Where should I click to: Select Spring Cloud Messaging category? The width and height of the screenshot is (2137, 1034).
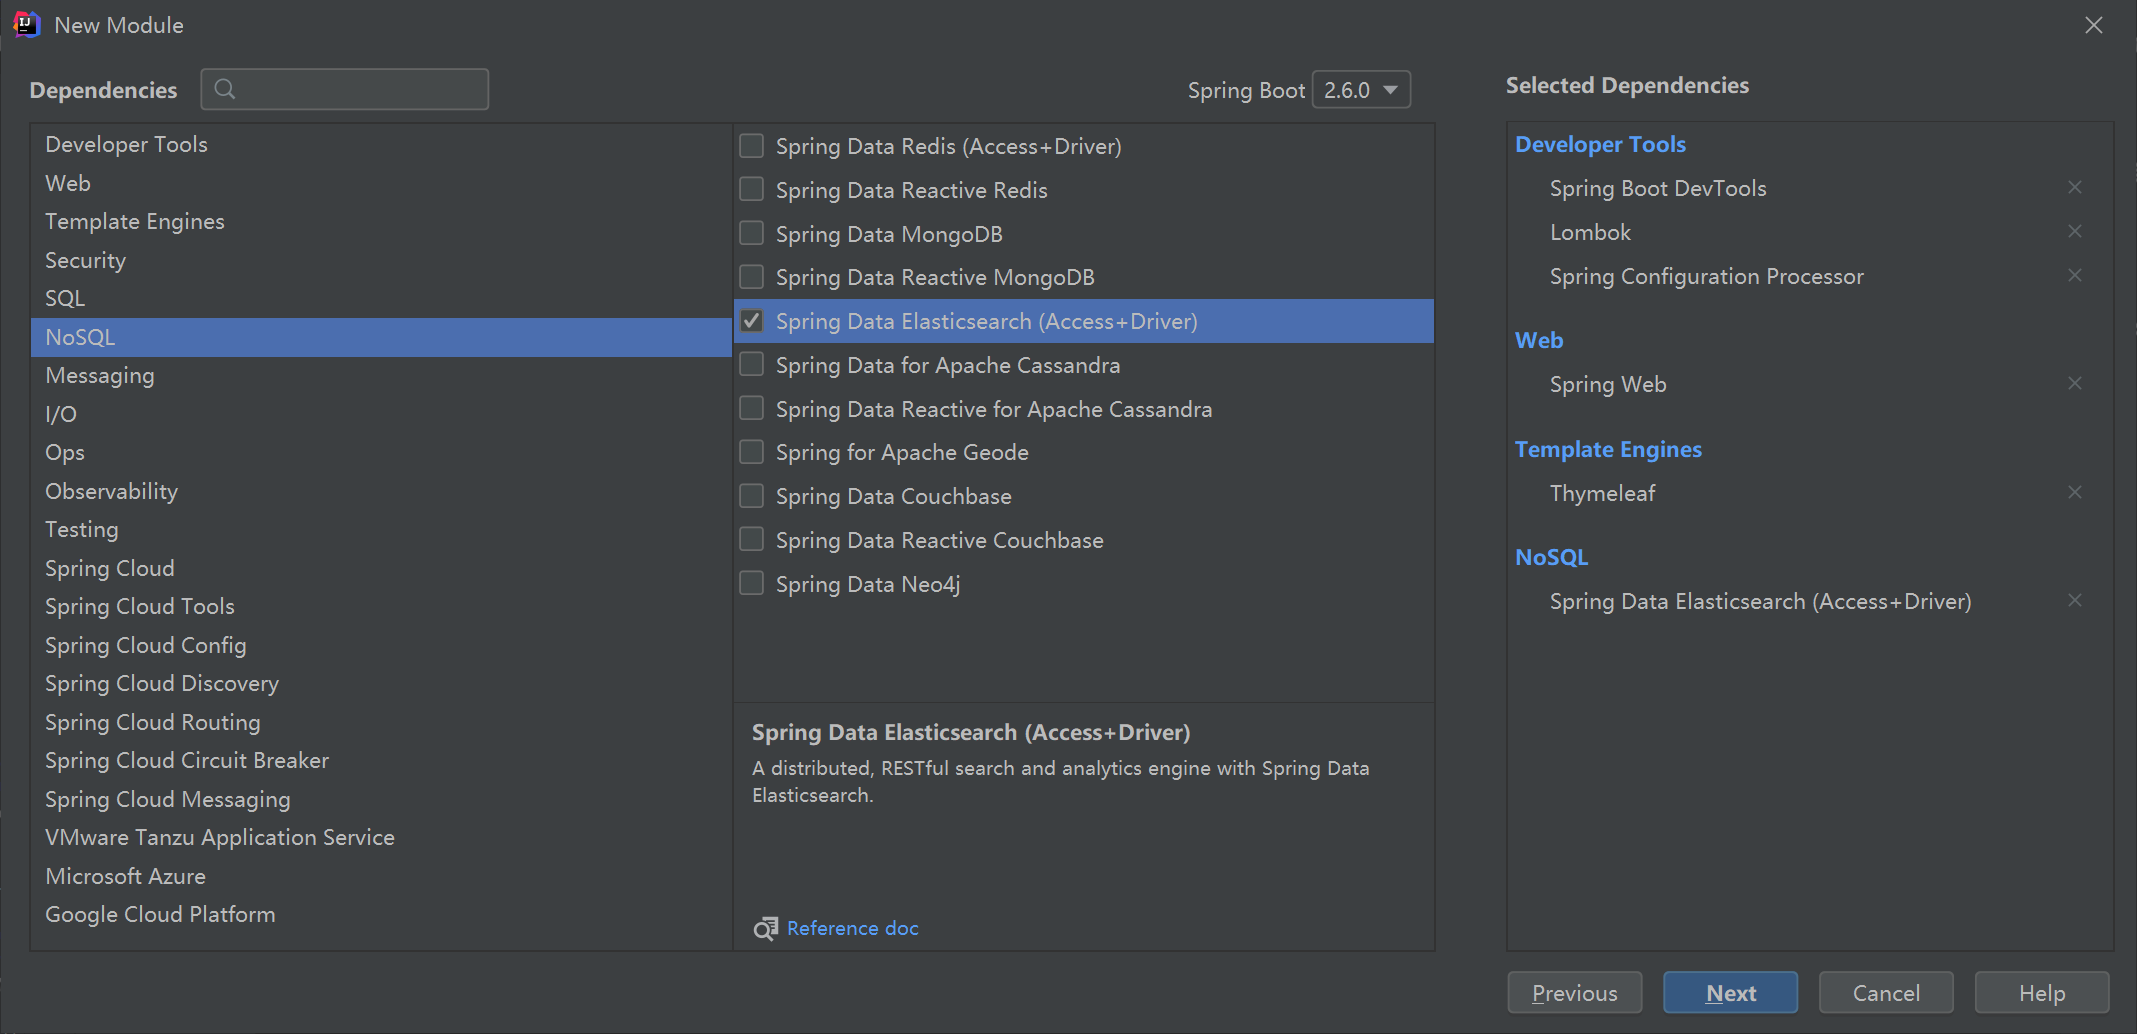381,799
